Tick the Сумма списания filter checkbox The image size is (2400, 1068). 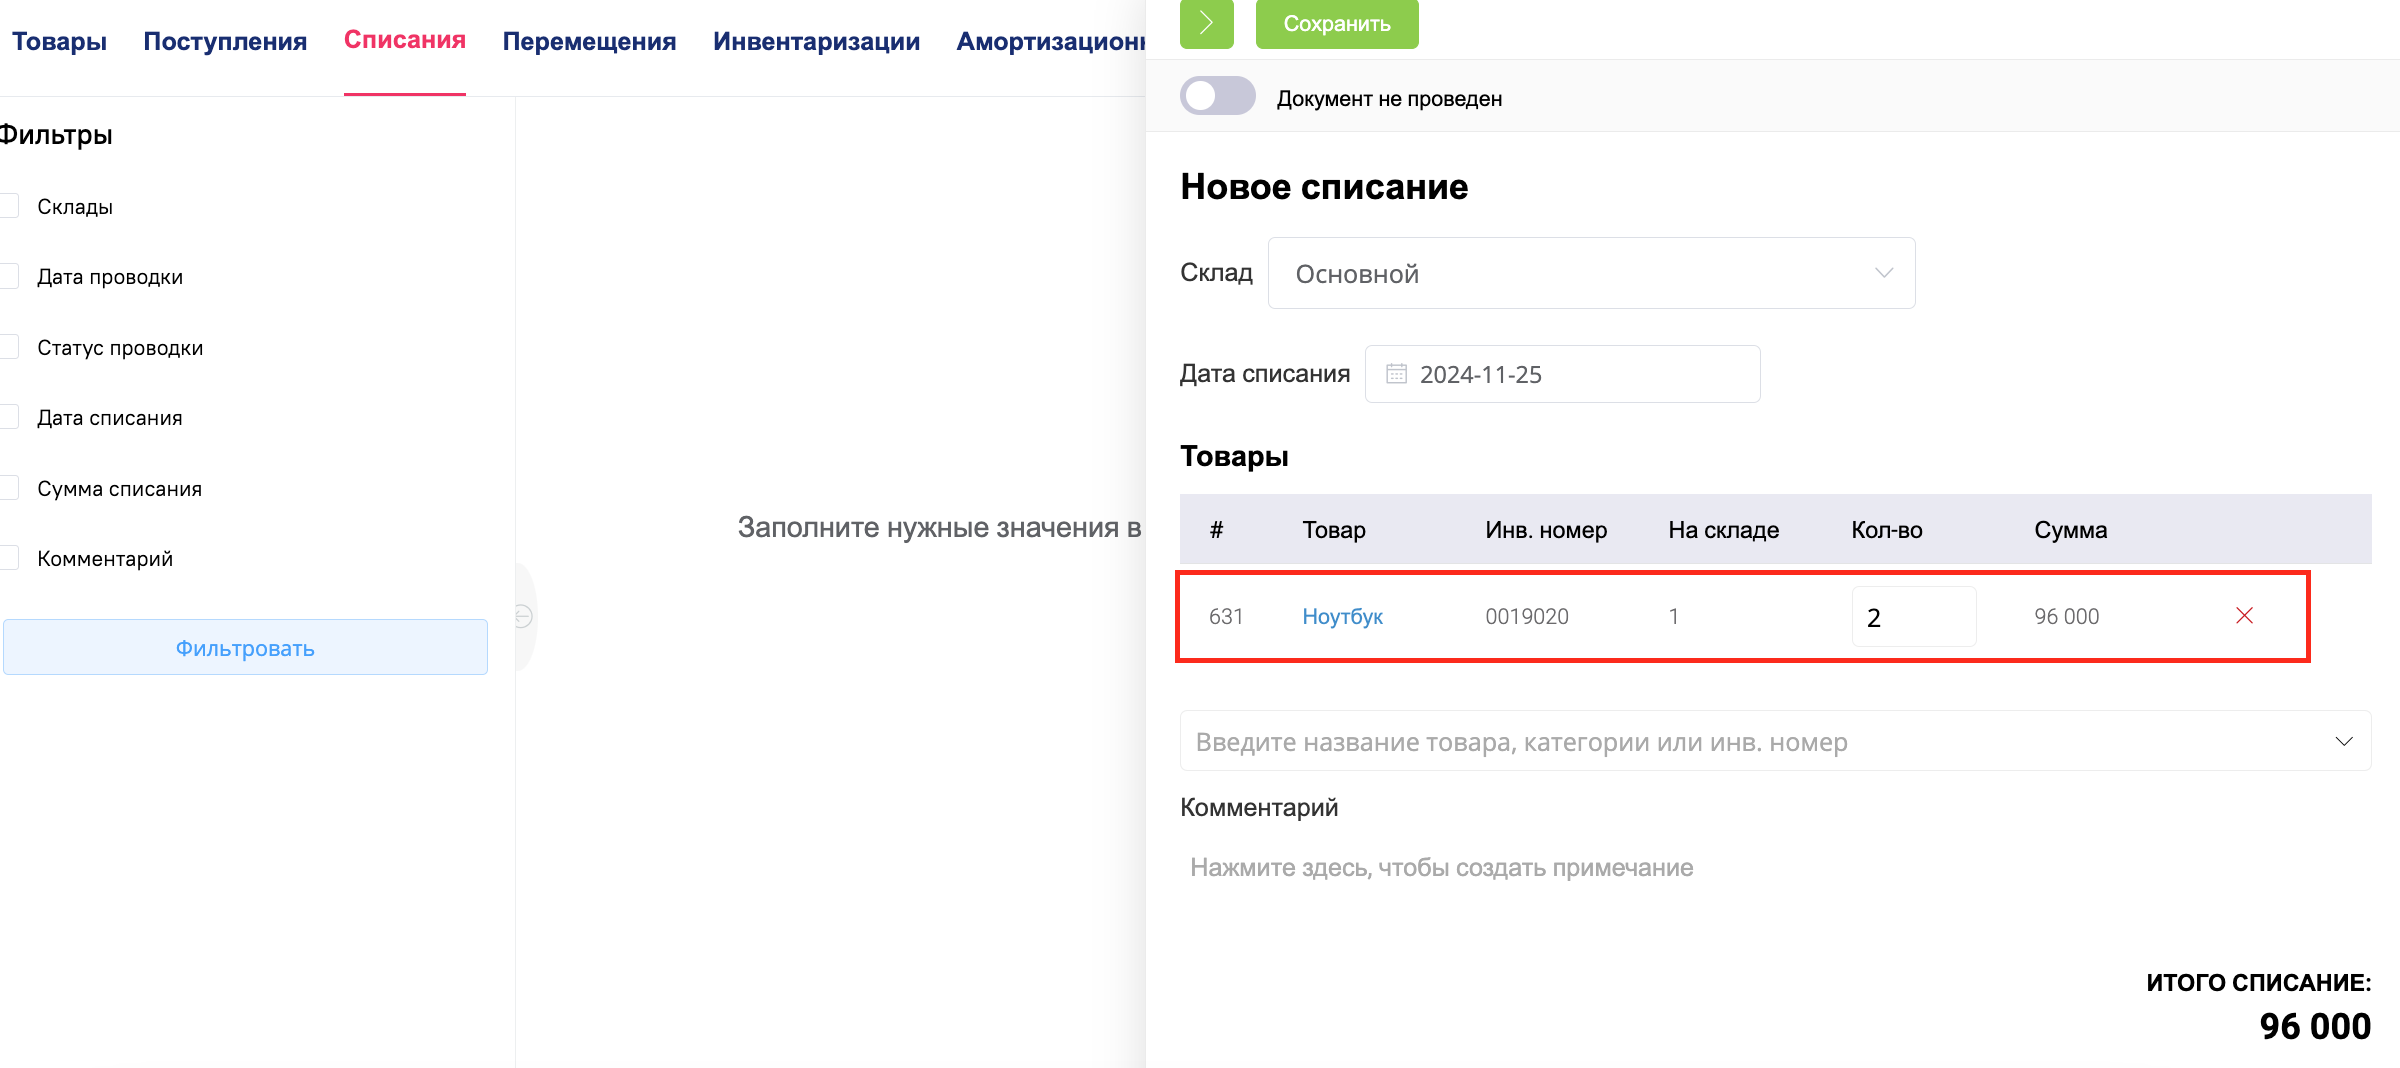10,487
